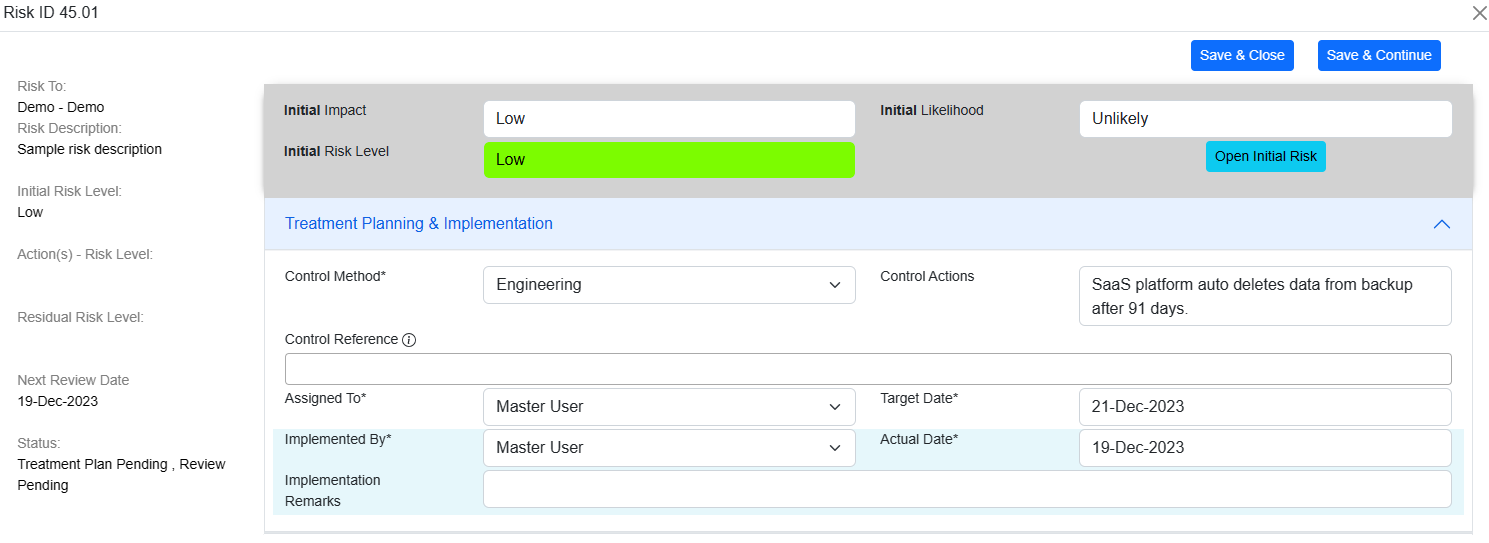
Task: Select the Target Date field
Action: [1264, 407]
